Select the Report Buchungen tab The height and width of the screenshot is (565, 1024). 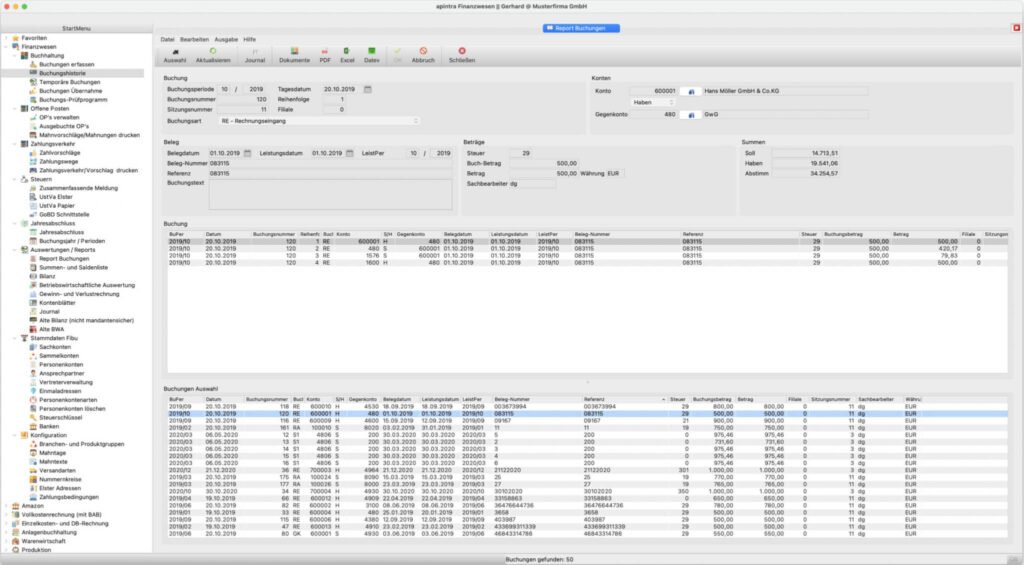tap(581, 28)
